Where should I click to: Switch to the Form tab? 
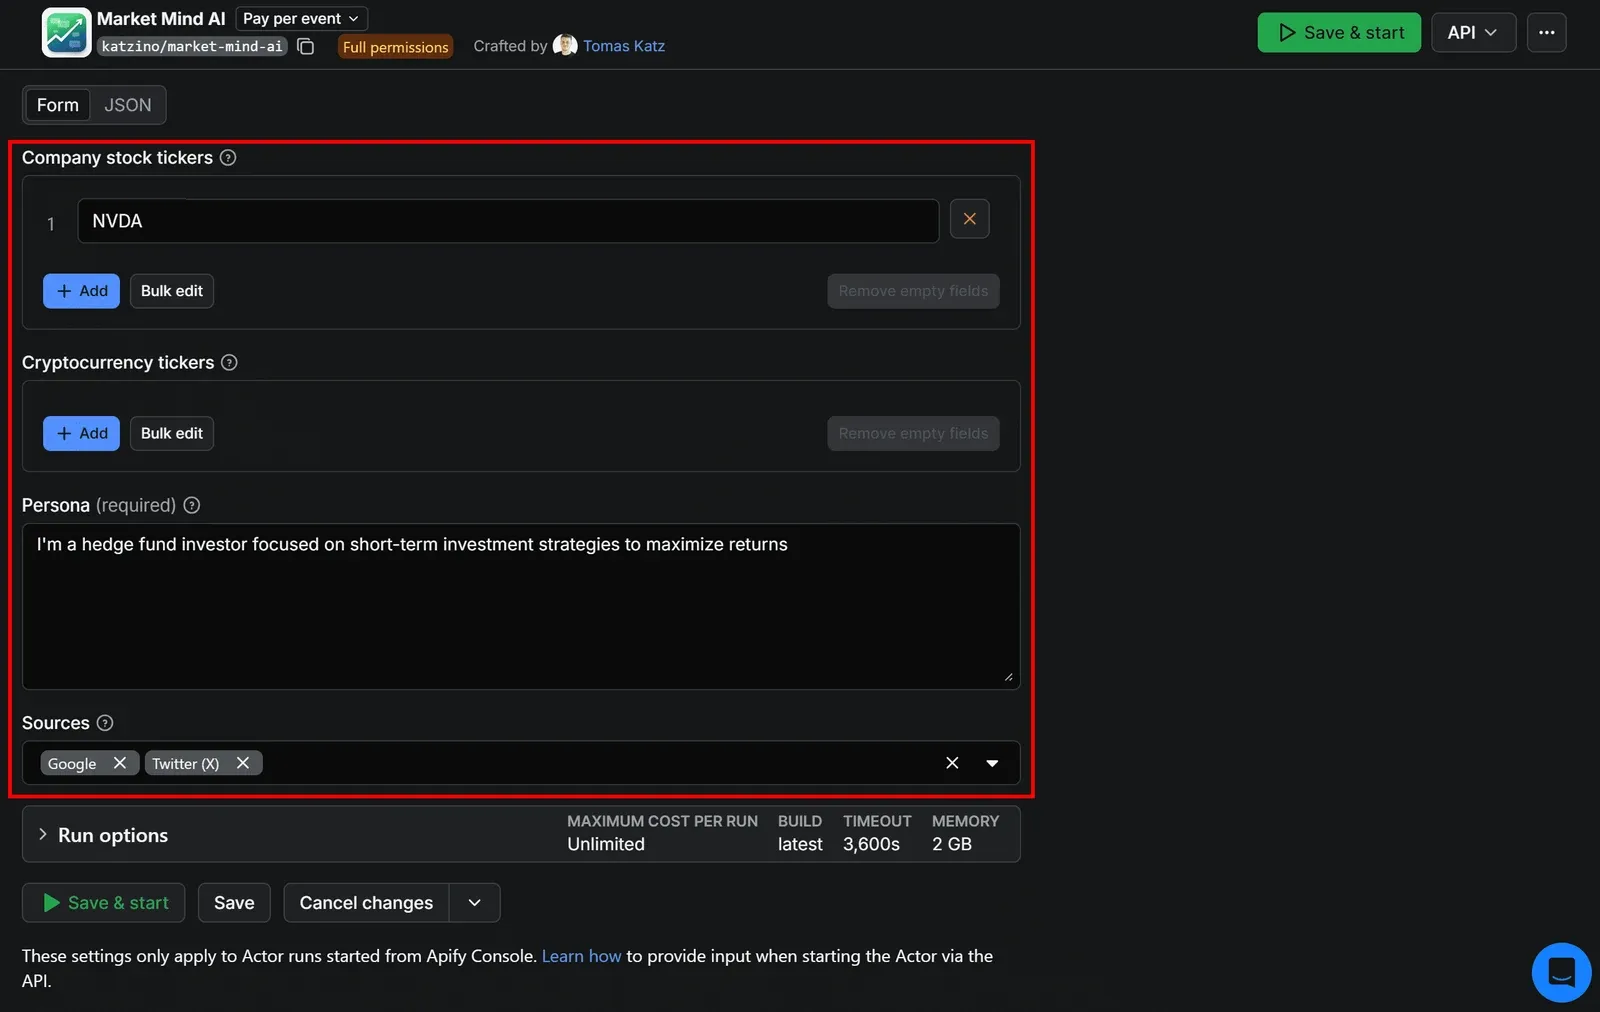58,105
